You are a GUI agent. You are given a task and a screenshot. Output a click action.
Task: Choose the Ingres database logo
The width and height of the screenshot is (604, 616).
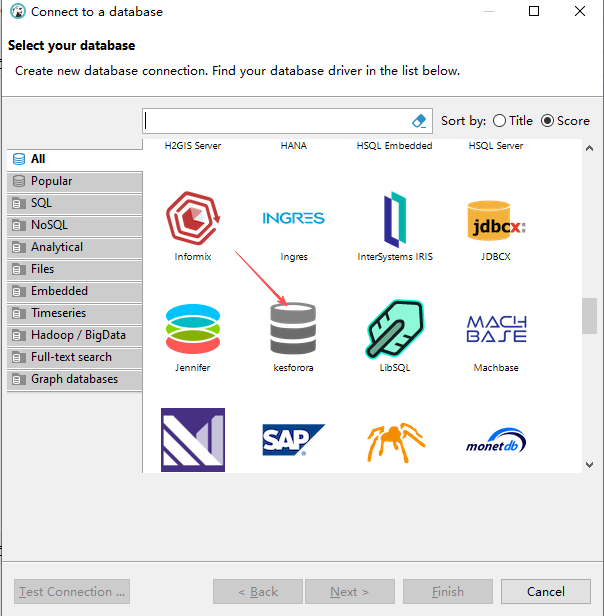coord(294,218)
